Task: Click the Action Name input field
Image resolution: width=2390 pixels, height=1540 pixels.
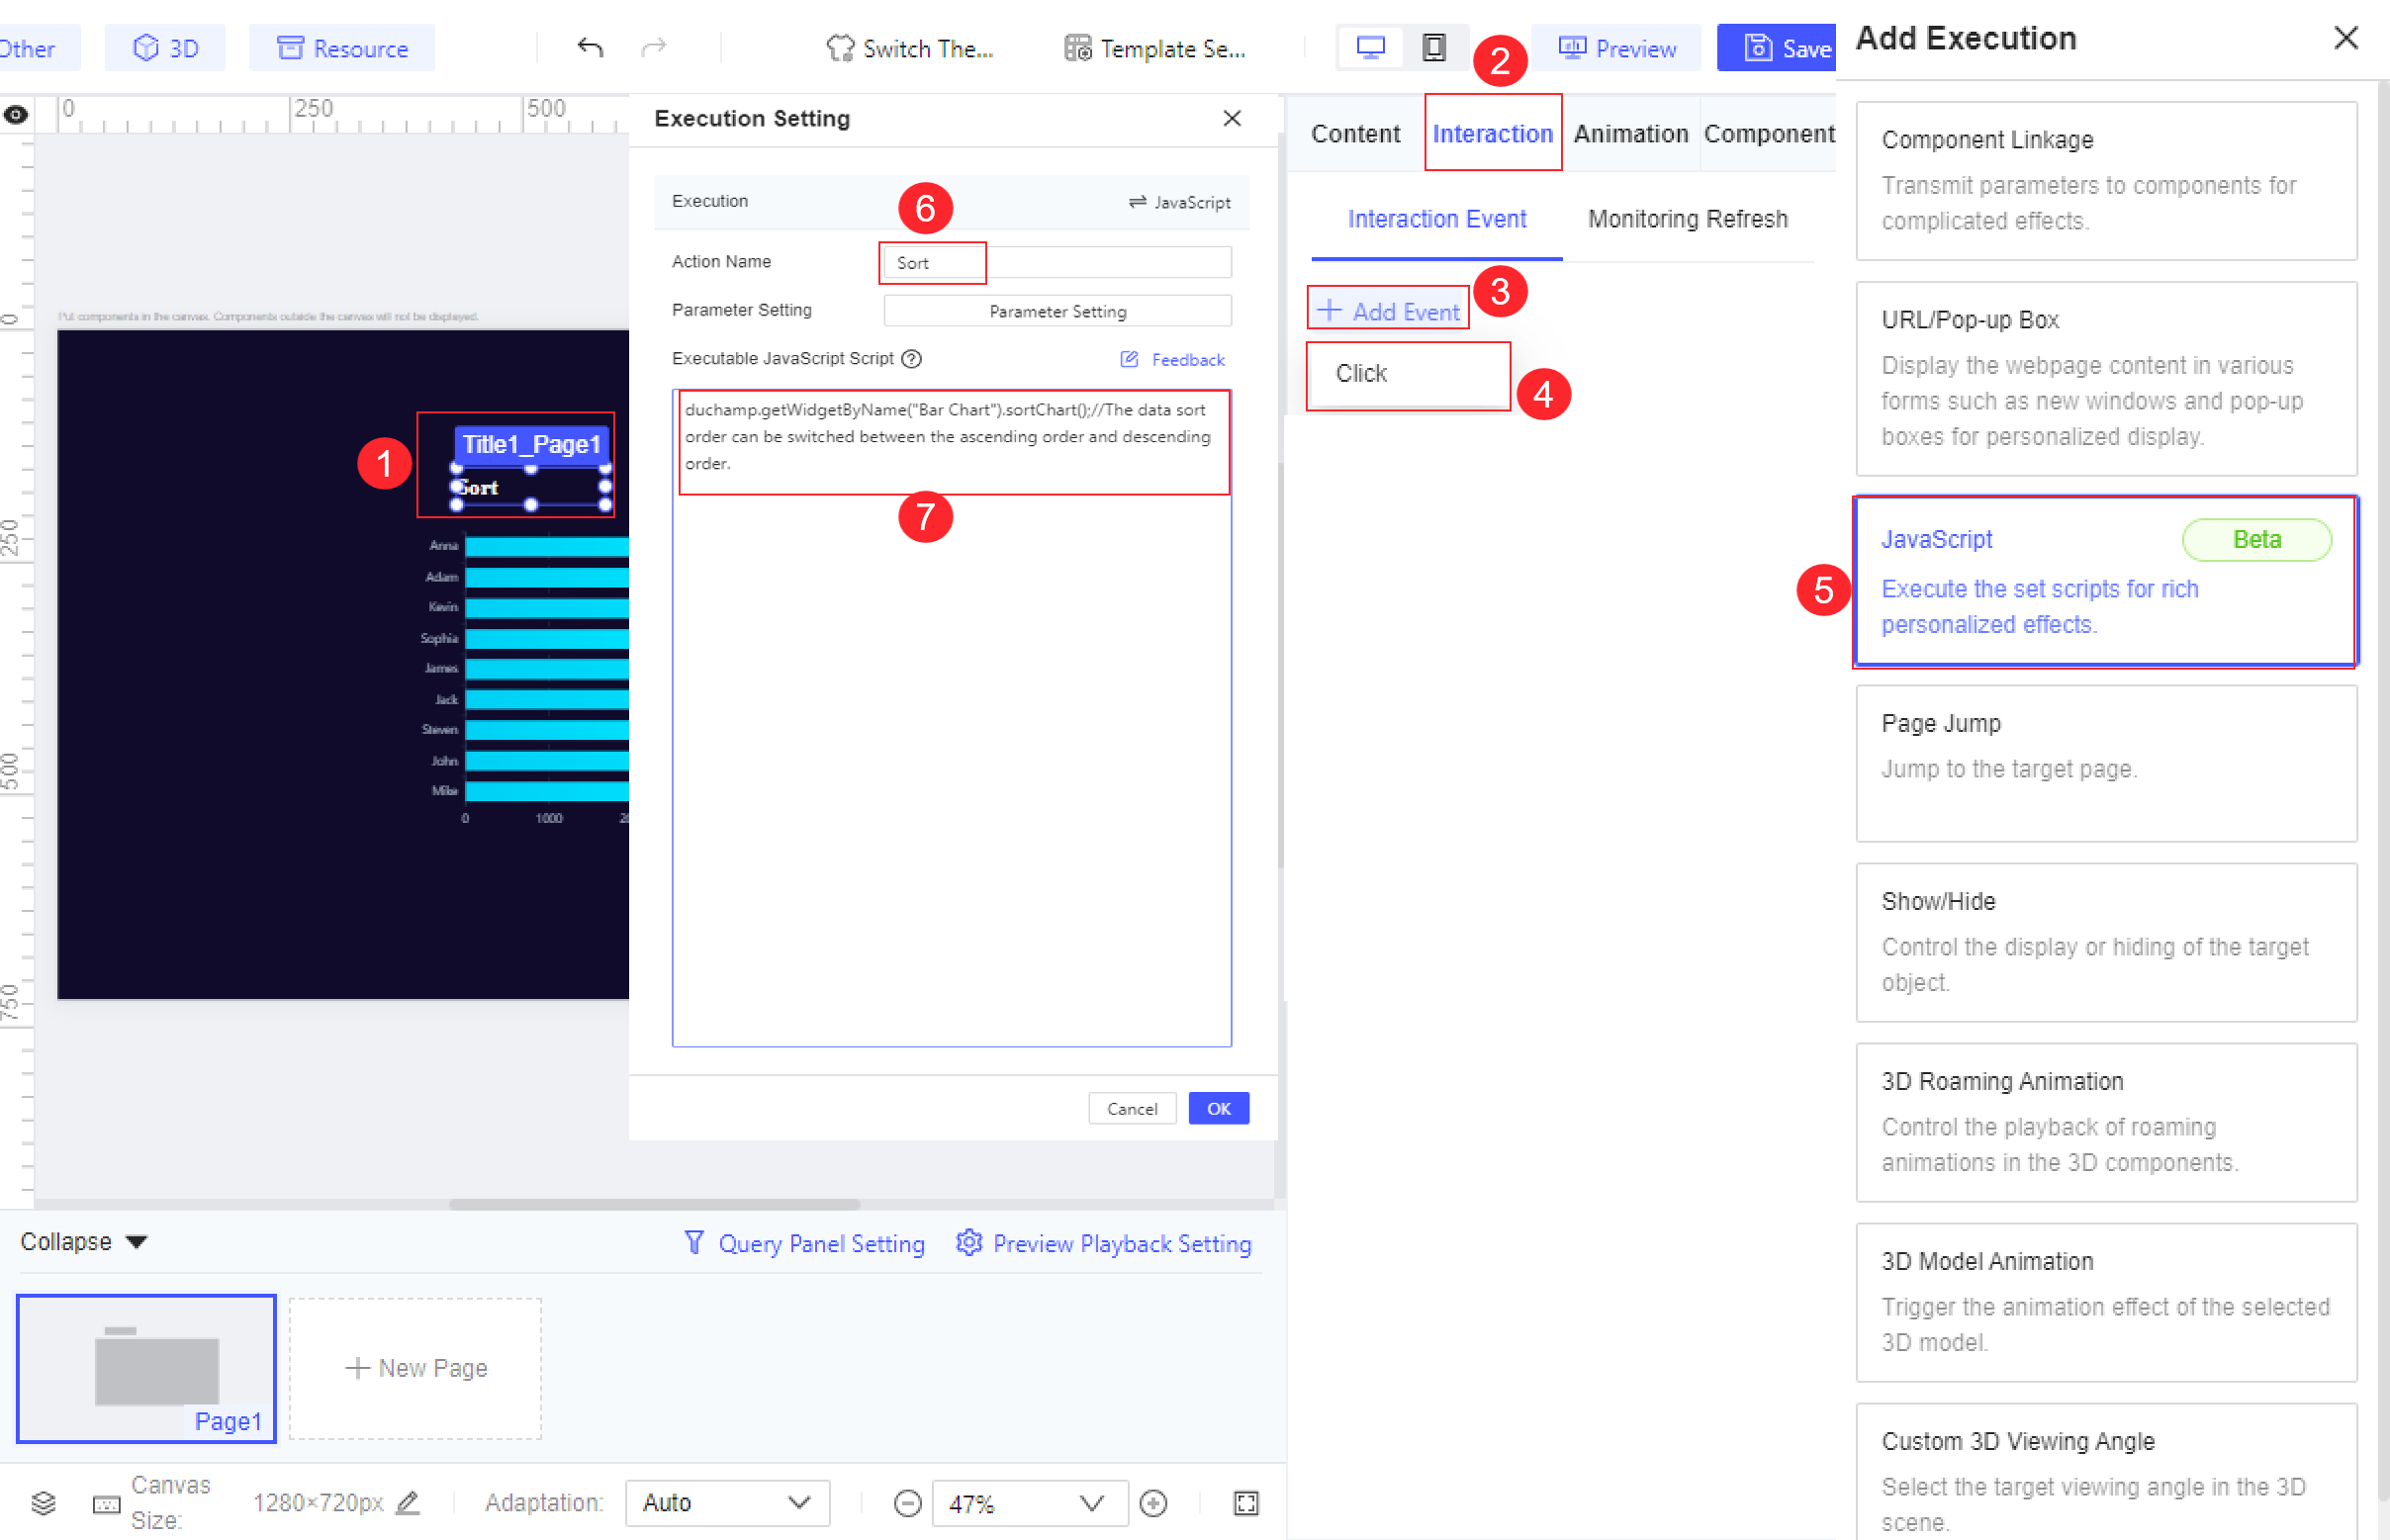Action: (1058, 262)
